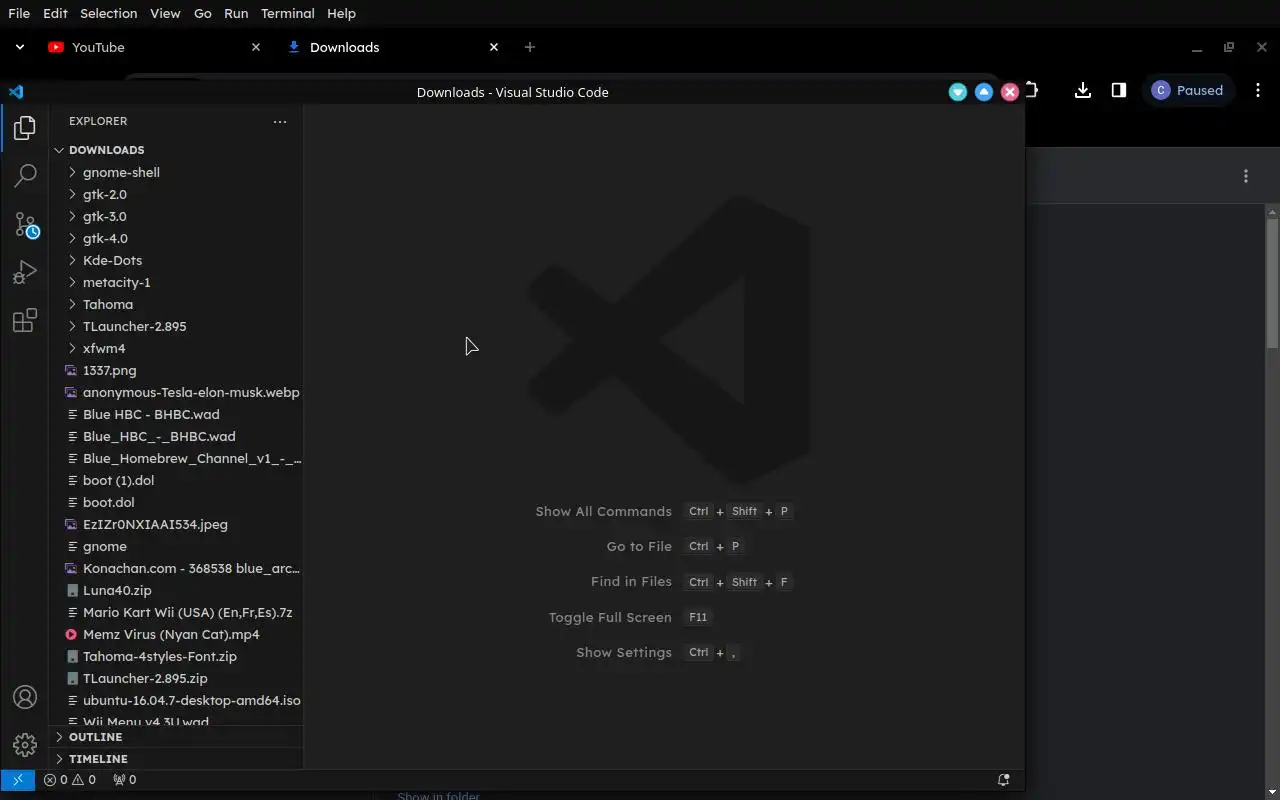Click Show in folder link on Downloads page
This screenshot has width=1280, height=800.
coord(438,796)
